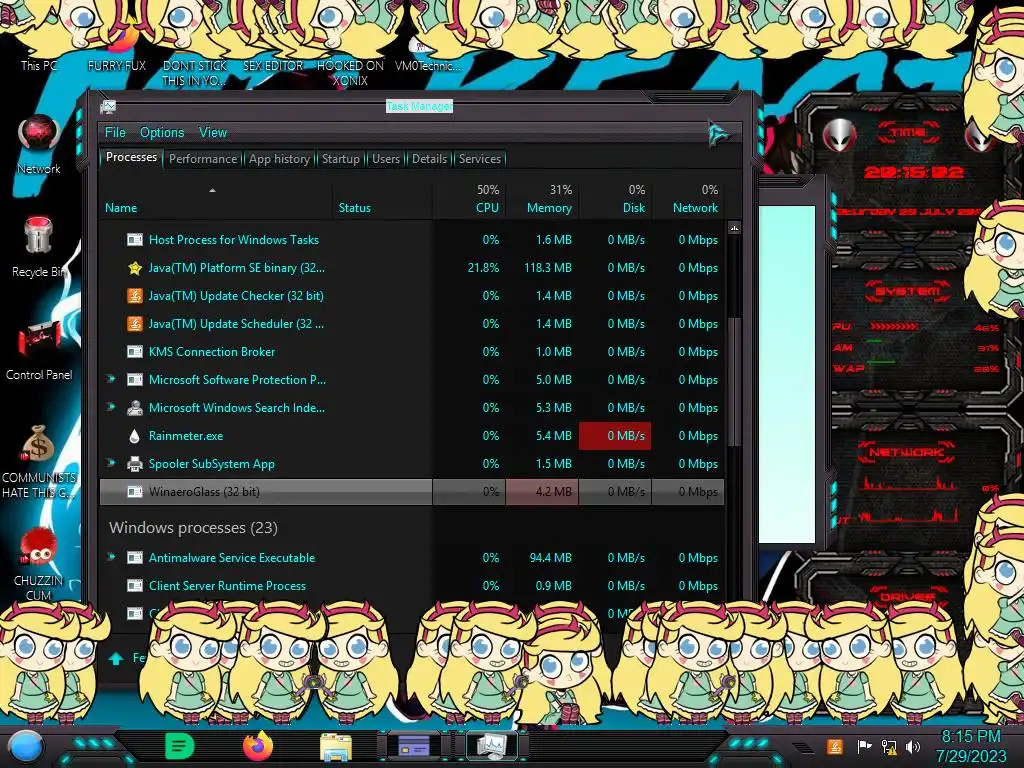Viewport: 1024px width, 768px height.
Task: Click the Spooler SubSystem printer icon
Action: (135, 464)
